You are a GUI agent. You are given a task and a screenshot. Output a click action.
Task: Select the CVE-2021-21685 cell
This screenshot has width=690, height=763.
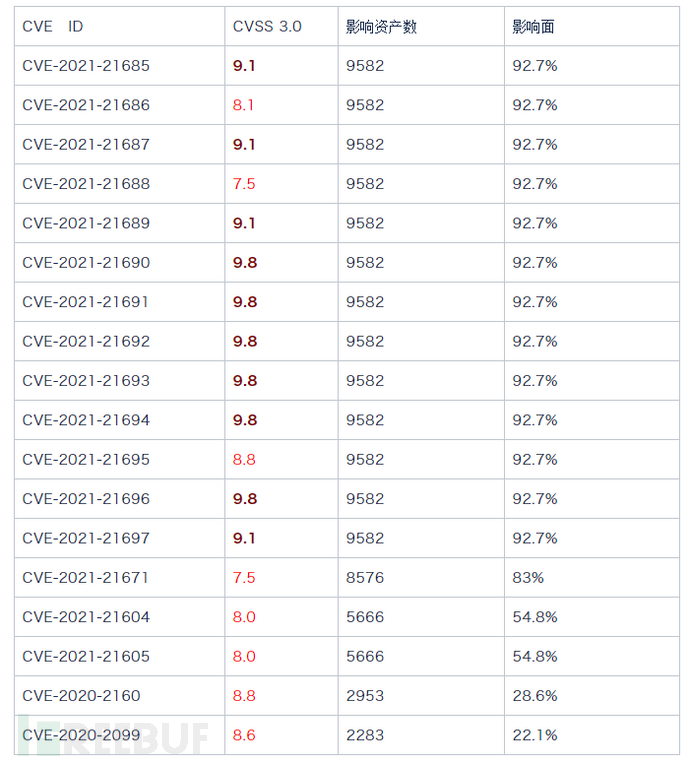point(86,66)
